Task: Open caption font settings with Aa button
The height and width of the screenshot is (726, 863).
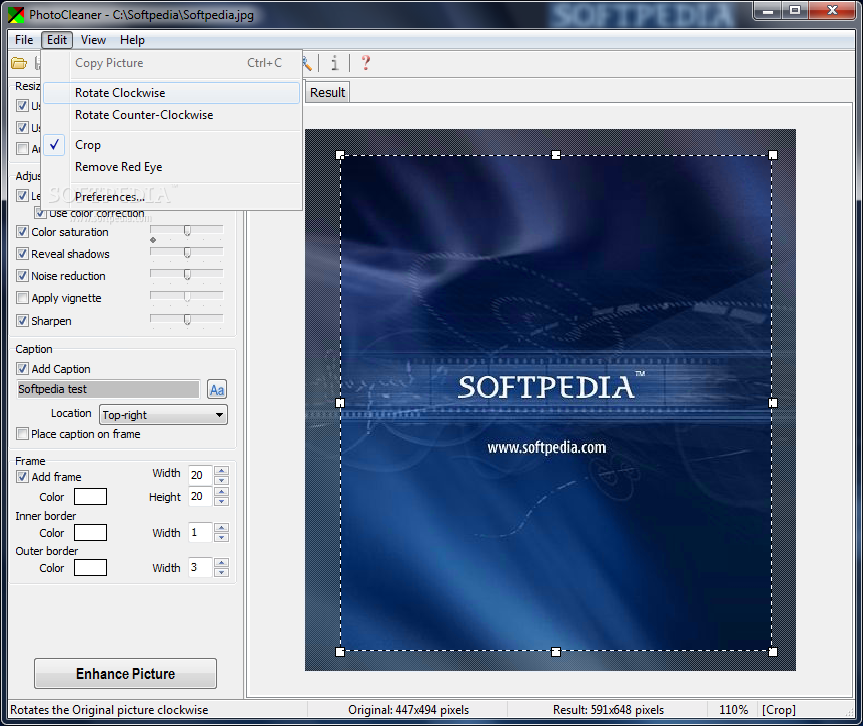Action: tap(217, 390)
